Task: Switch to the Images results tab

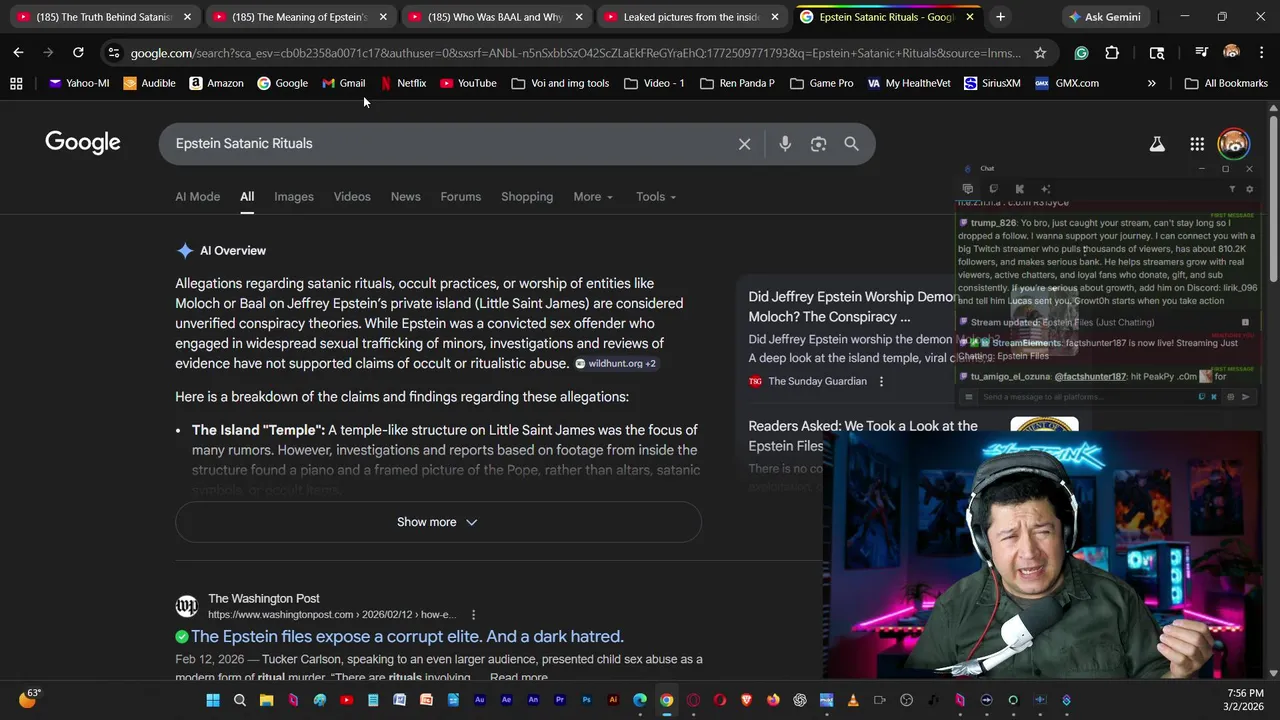Action: click(x=294, y=197)
